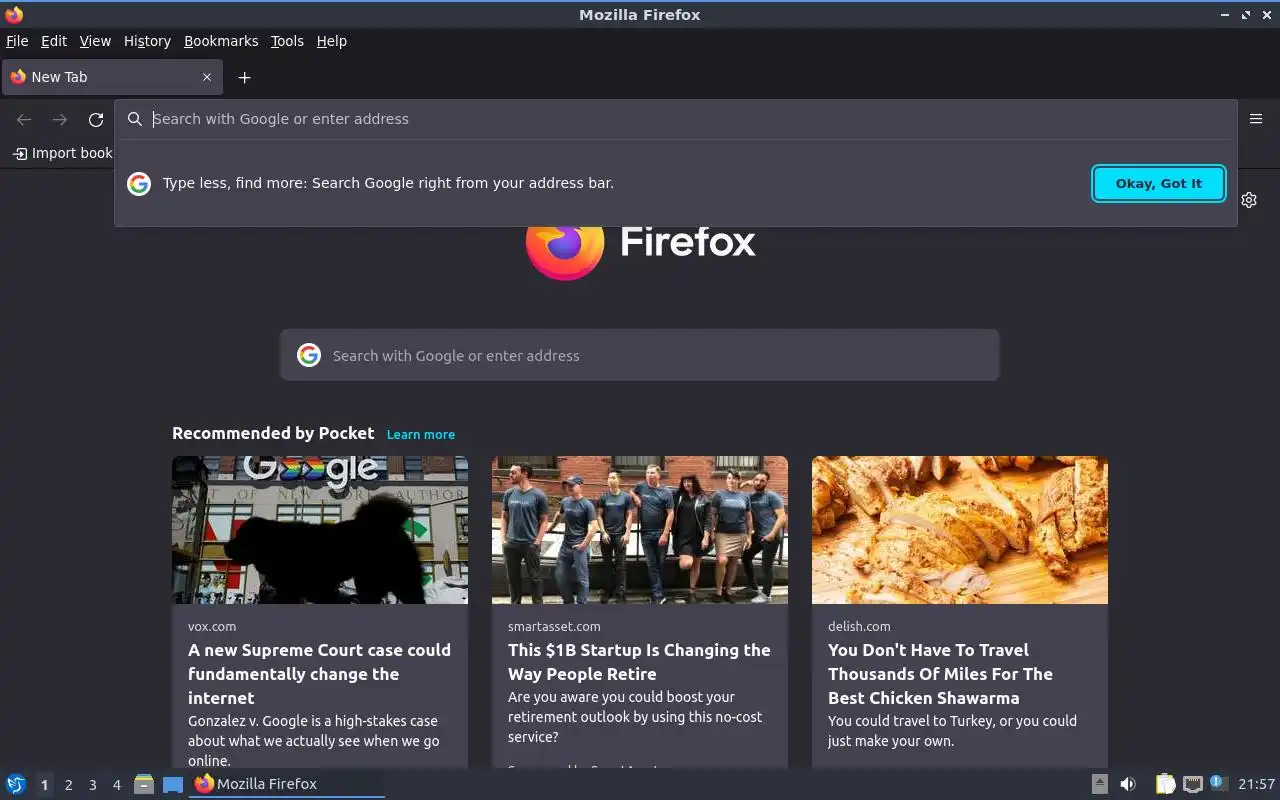The width and height of the screenshot is (1280, 800).
Task: Open the network connection tray icon
Action: 1192,784
